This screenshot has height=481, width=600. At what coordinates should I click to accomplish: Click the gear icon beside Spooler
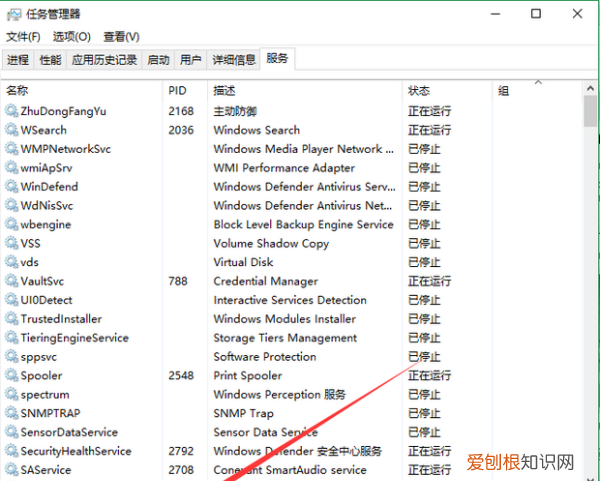click(x=11, y=375)
